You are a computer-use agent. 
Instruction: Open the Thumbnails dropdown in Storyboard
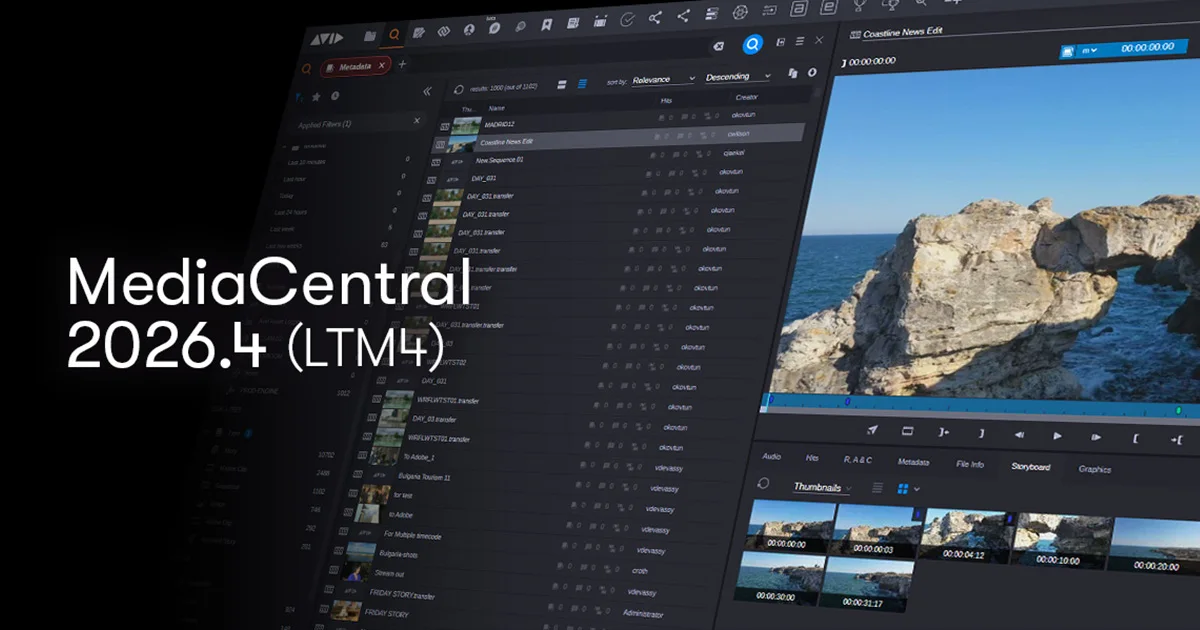[x=822, y=487]
